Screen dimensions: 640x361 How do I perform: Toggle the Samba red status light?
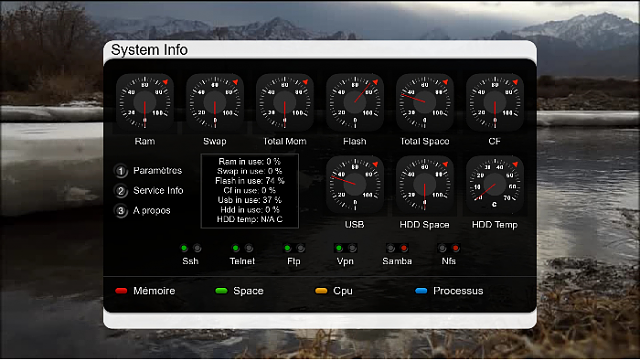click(404, 248)
